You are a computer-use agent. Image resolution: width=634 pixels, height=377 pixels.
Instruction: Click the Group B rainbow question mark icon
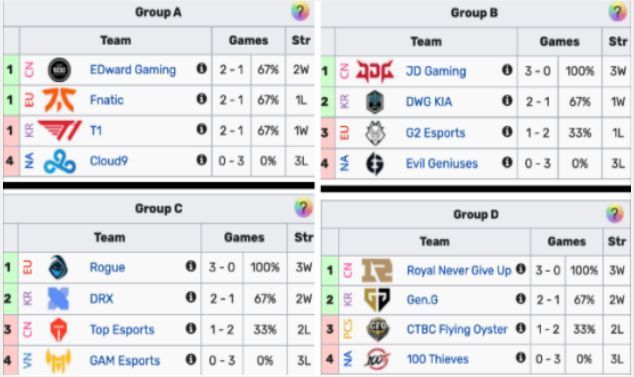(617, 12)
